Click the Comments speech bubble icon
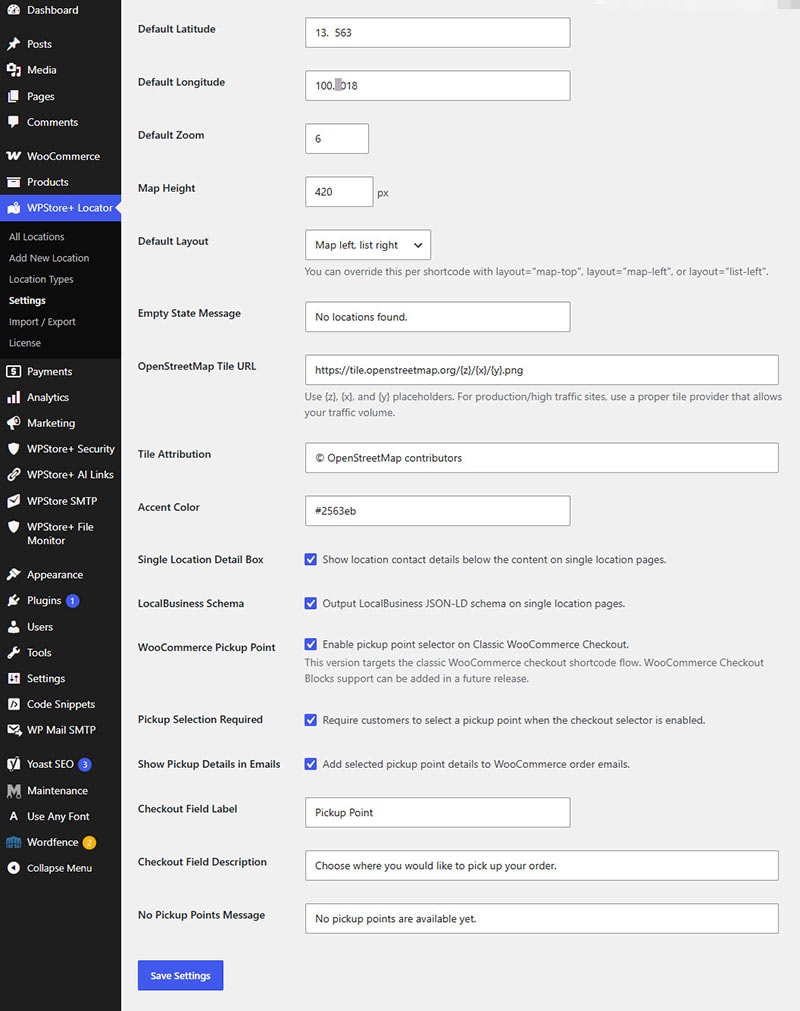Image resolution: width=800 pixels, height=1011 pixels. click(x=14, y=122)
